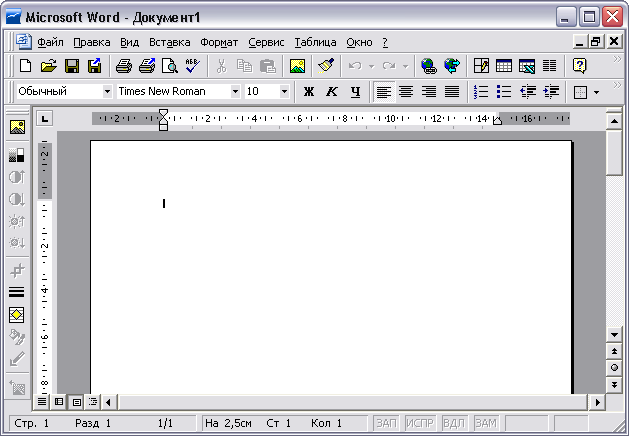Screen dimensions: 629x436
Task: Open the Таблица menu
Action: pos(316,42)
